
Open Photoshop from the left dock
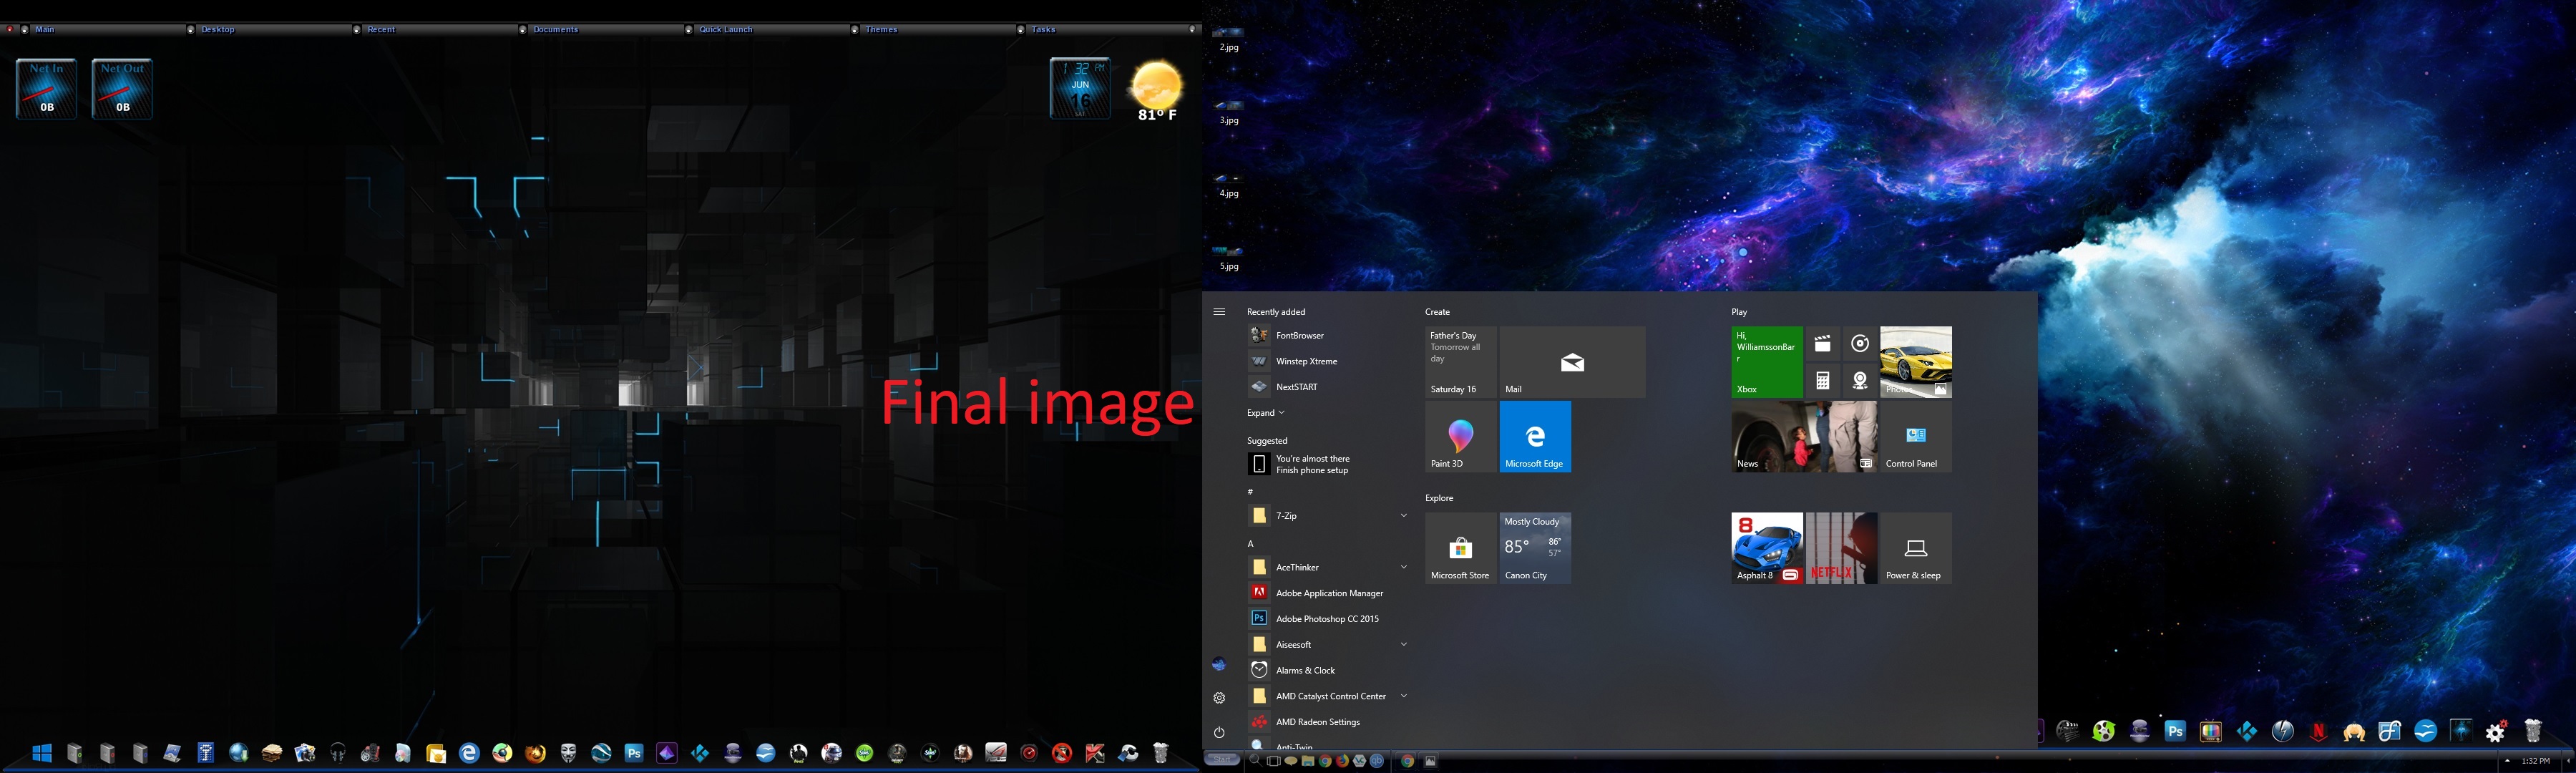[634, 753]
